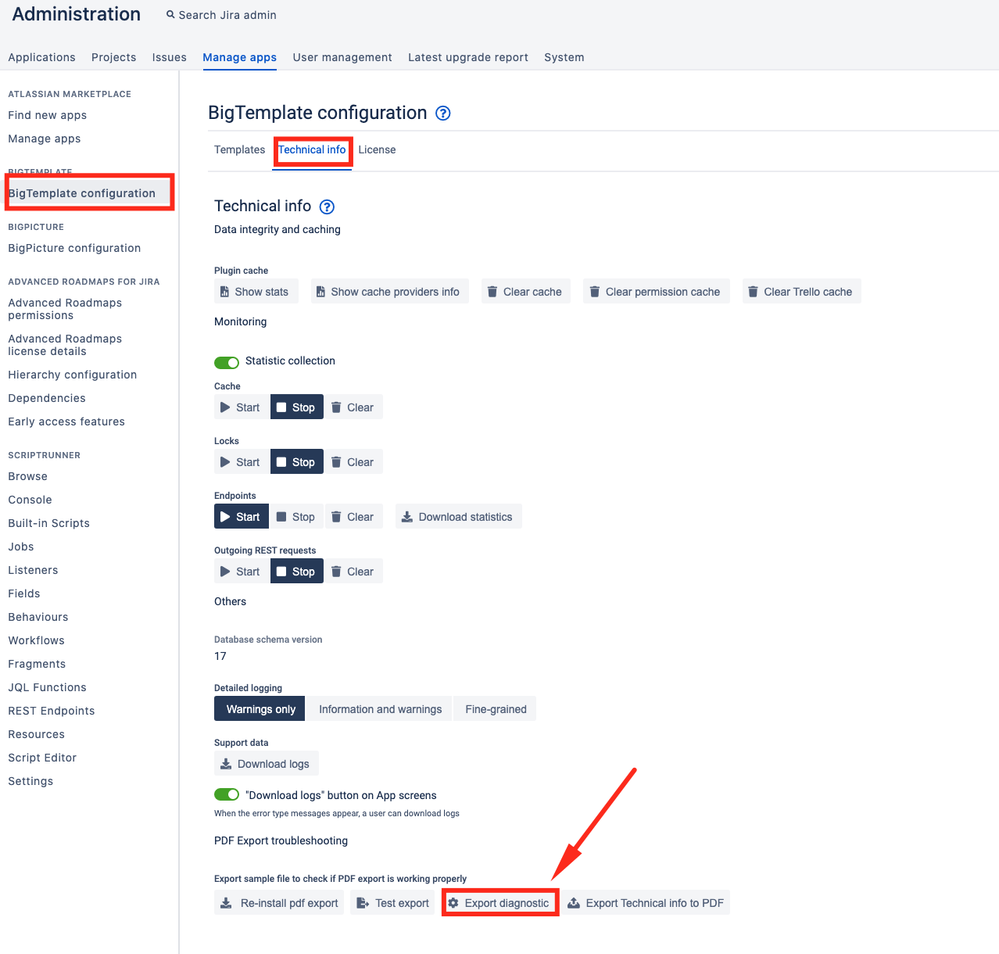Stop Endpoints monitoring
This screenshot has height=954, width=999.
click(297, 517)
